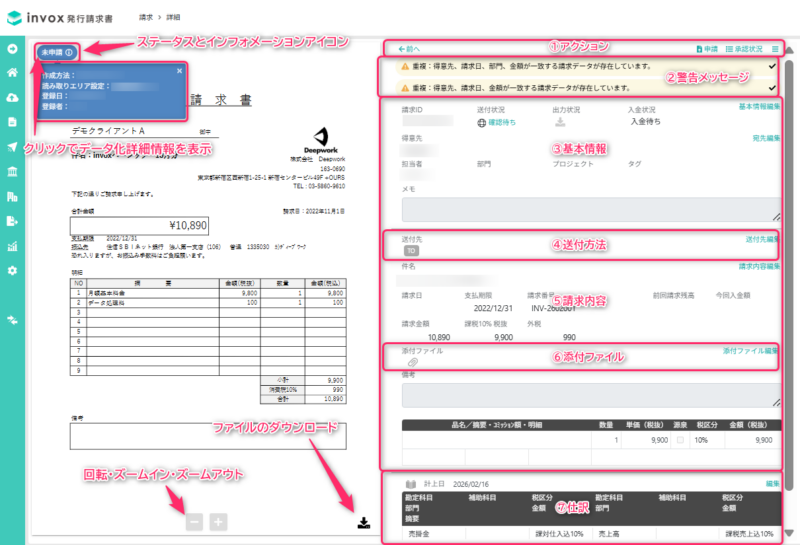Click the 基本情報編集 link
Viewport: 800px width, 545px height.
(x=760, y=106)
